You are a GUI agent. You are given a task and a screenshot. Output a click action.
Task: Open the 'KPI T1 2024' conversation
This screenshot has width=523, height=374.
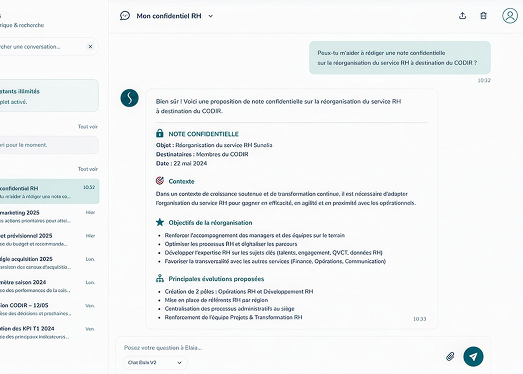(x=49, y=333)
